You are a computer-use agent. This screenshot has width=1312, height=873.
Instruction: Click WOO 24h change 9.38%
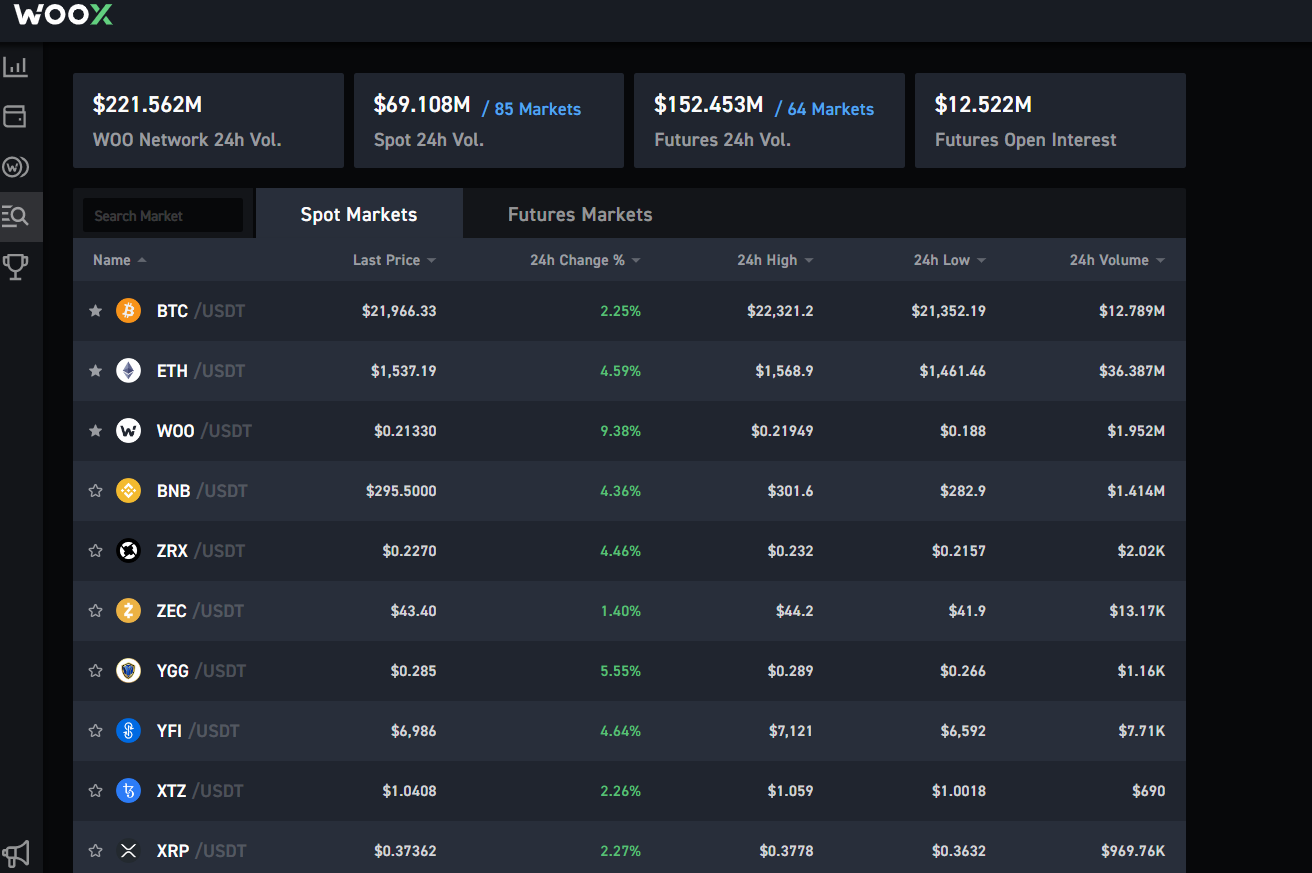tap(620, 431)
